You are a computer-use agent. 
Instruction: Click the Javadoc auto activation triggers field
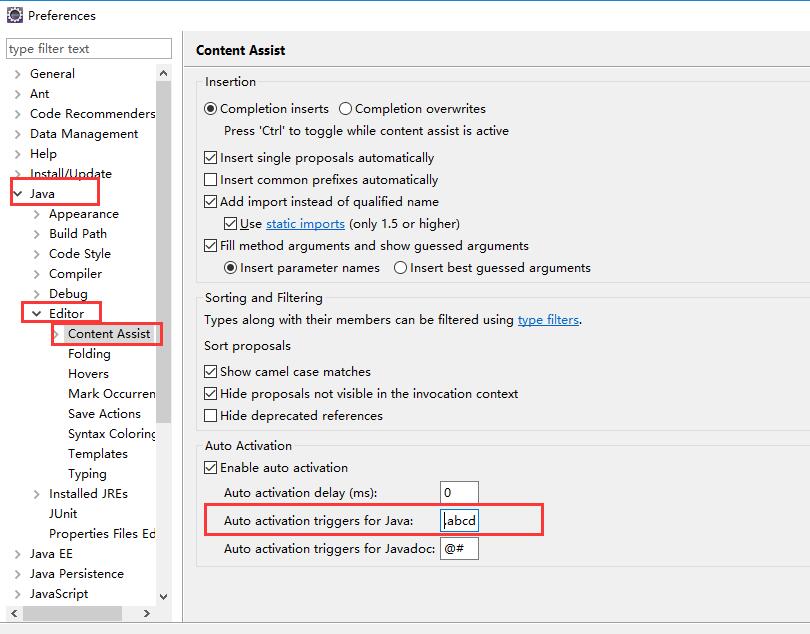[x=459, y=548]
